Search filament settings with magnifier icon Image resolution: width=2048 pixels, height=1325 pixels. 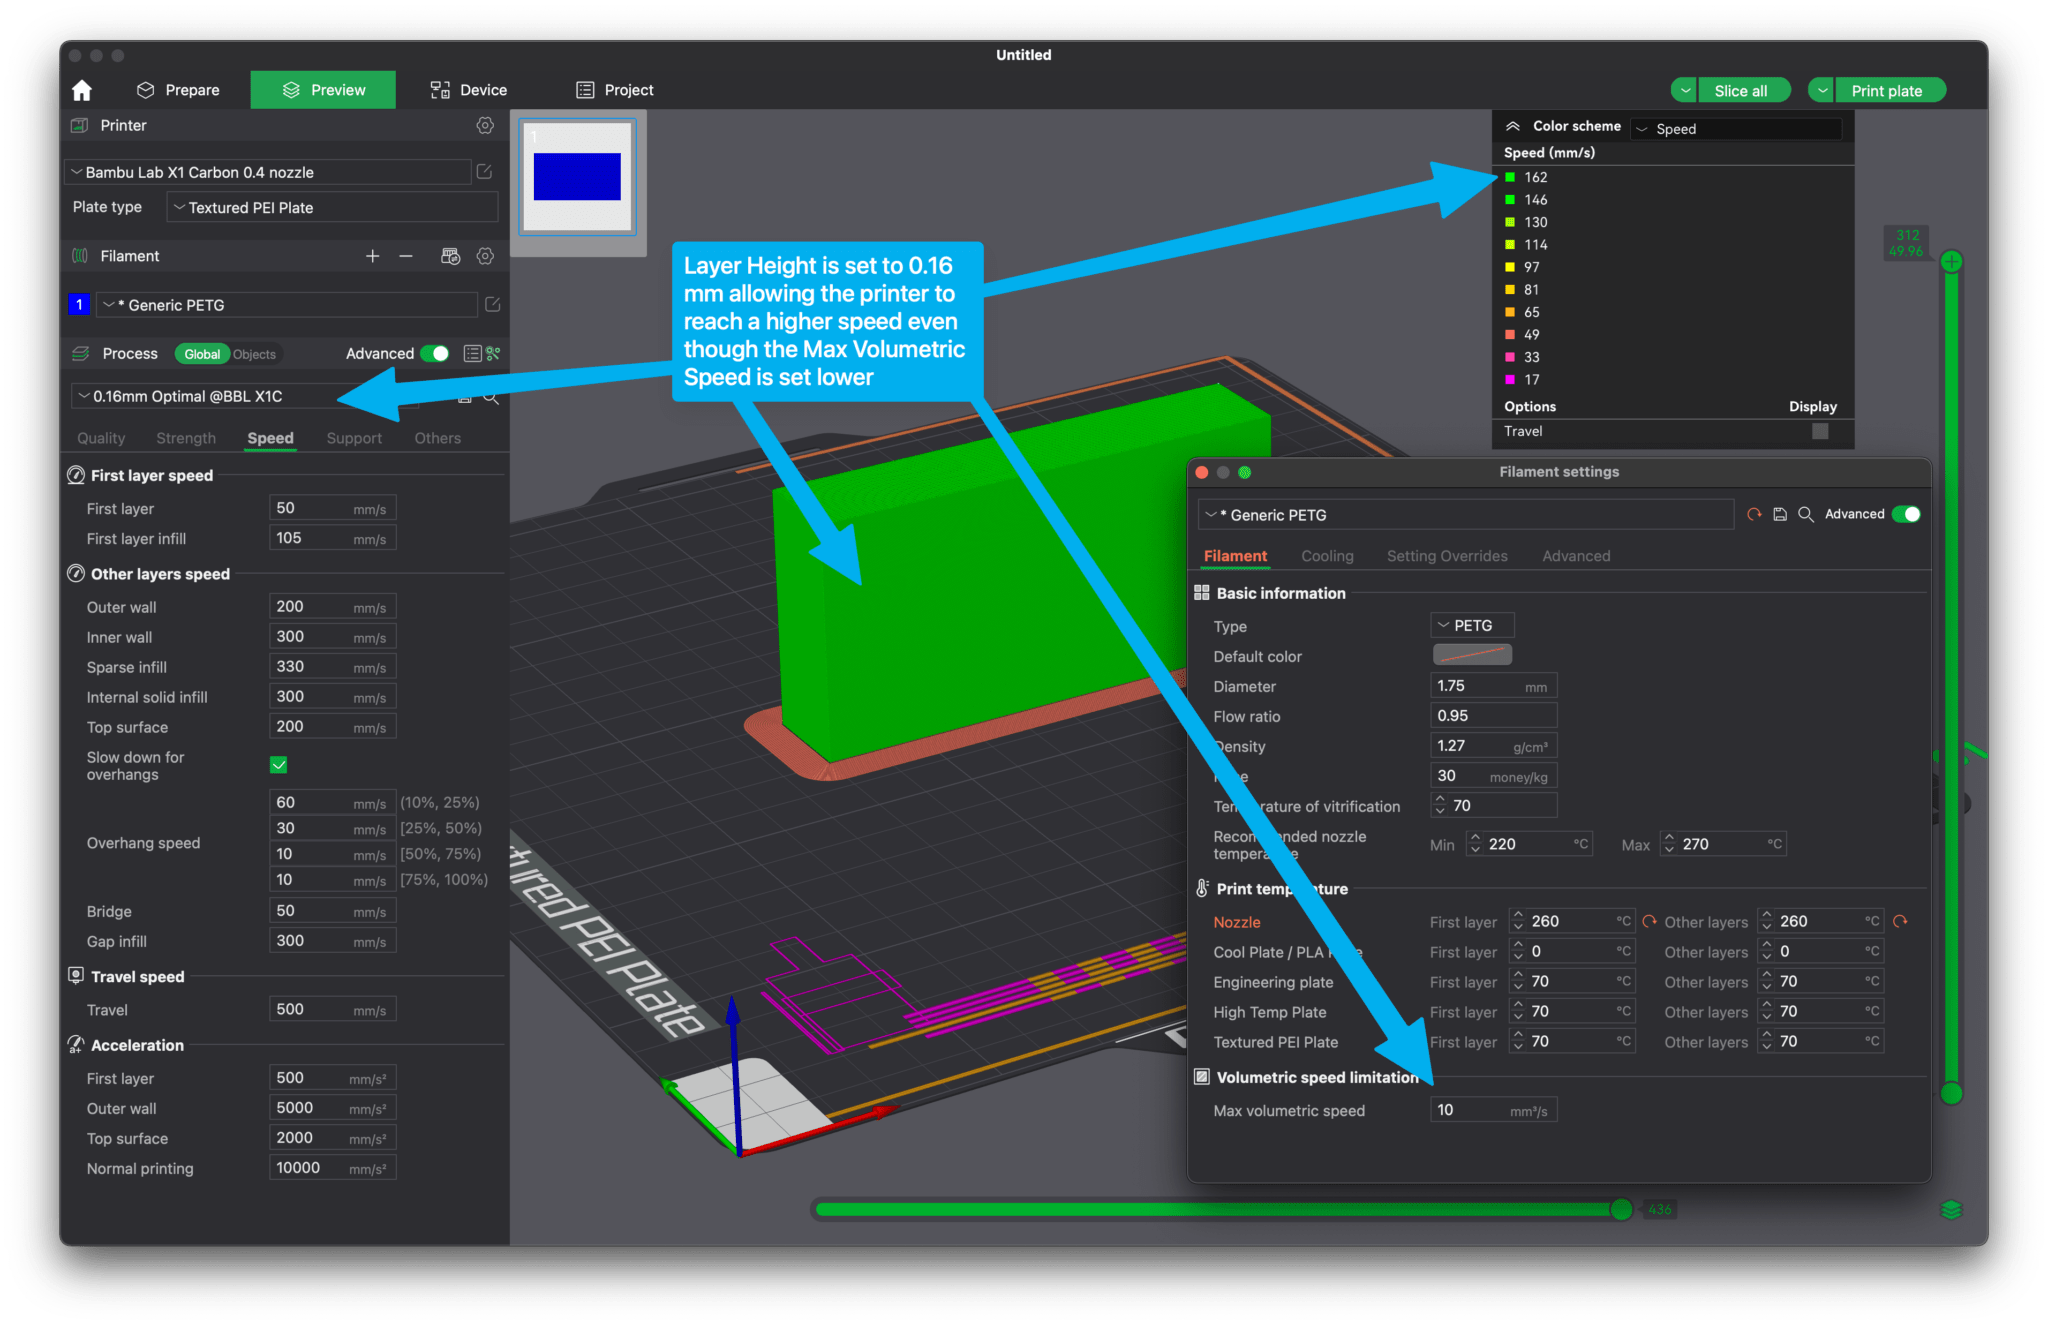[1806, 514]
